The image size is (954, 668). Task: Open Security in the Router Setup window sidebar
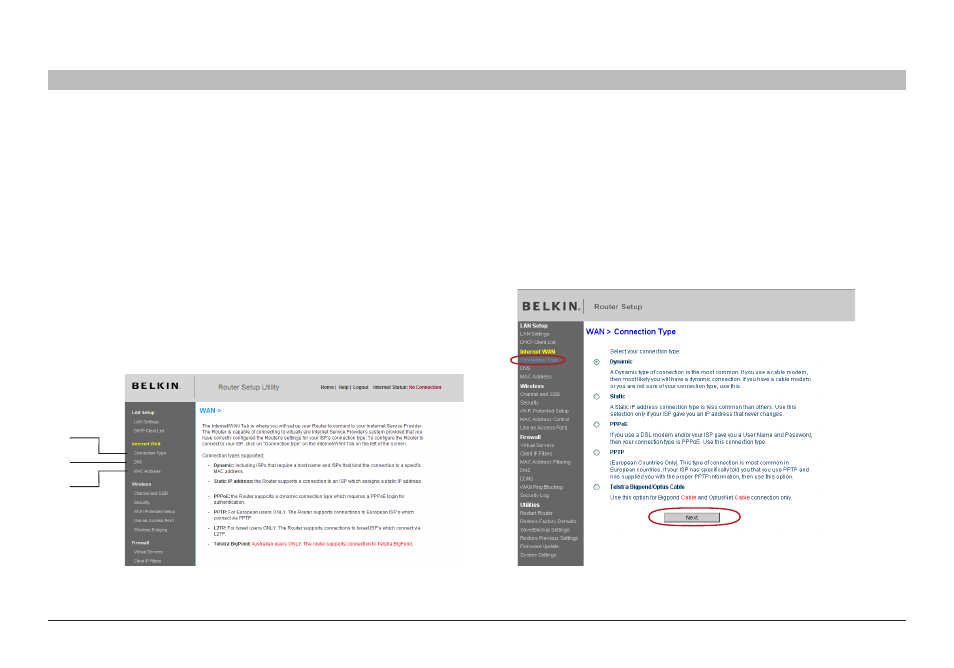coord(529,403)
